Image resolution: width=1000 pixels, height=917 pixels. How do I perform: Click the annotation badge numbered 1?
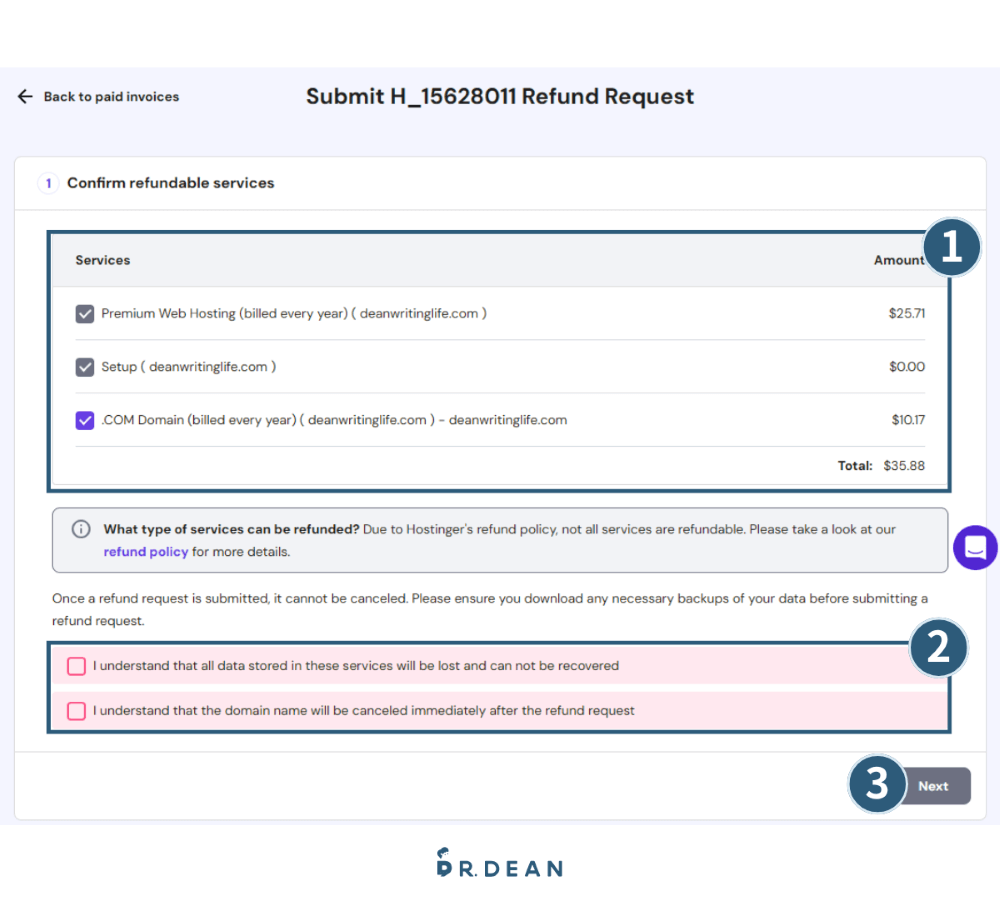pos(951,247)
